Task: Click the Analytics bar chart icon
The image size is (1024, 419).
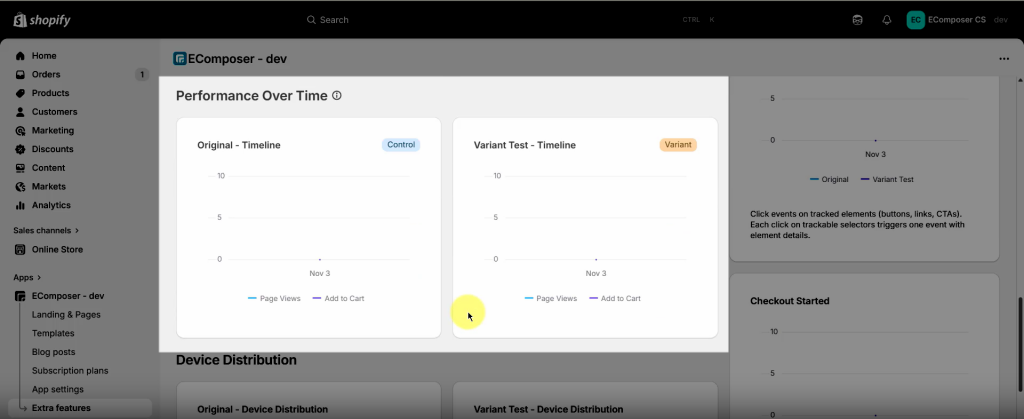Action: pos(20,205)
